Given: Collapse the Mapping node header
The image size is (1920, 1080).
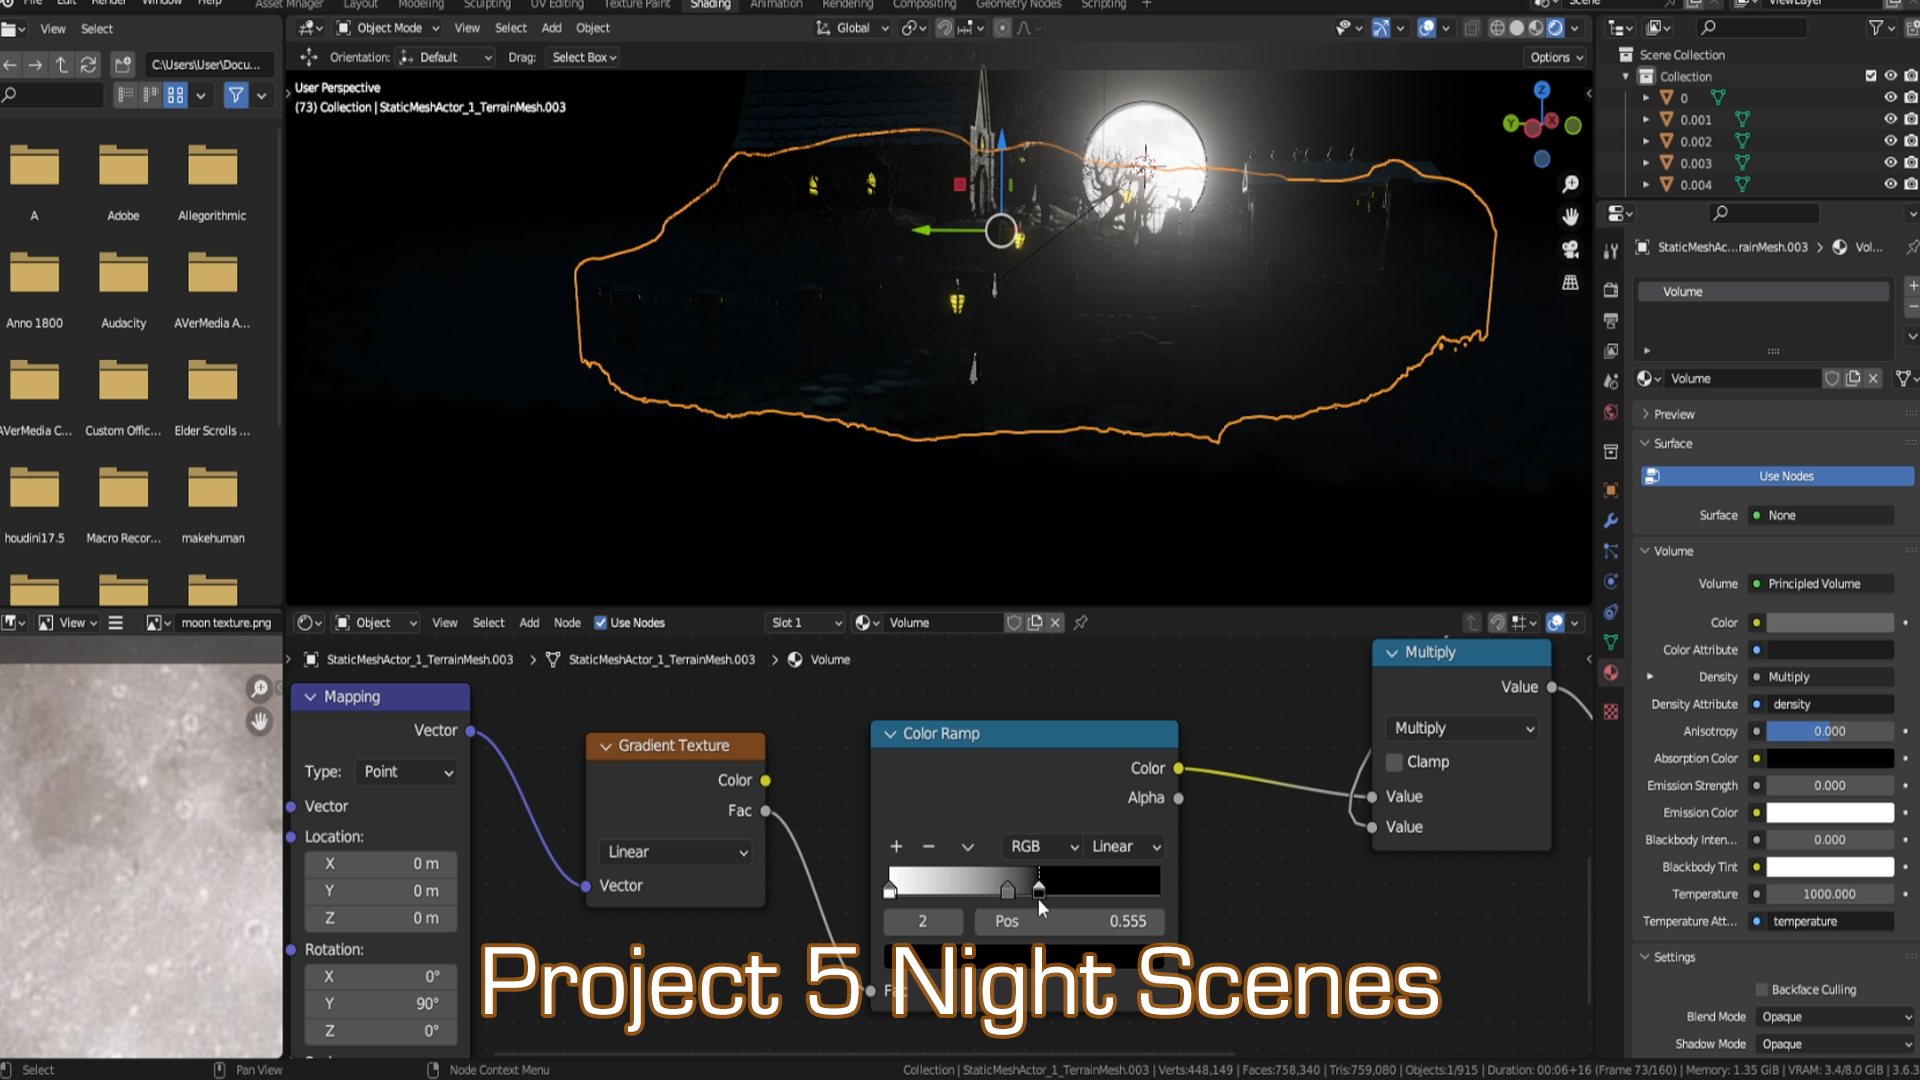Looking at the screenshot, I should 311,697.
